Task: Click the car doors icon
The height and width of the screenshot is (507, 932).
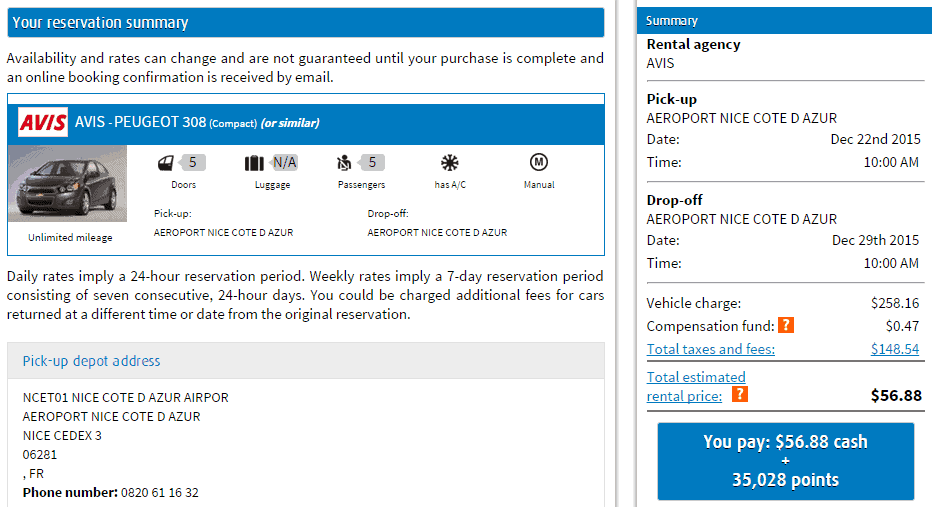Action: 165,163
